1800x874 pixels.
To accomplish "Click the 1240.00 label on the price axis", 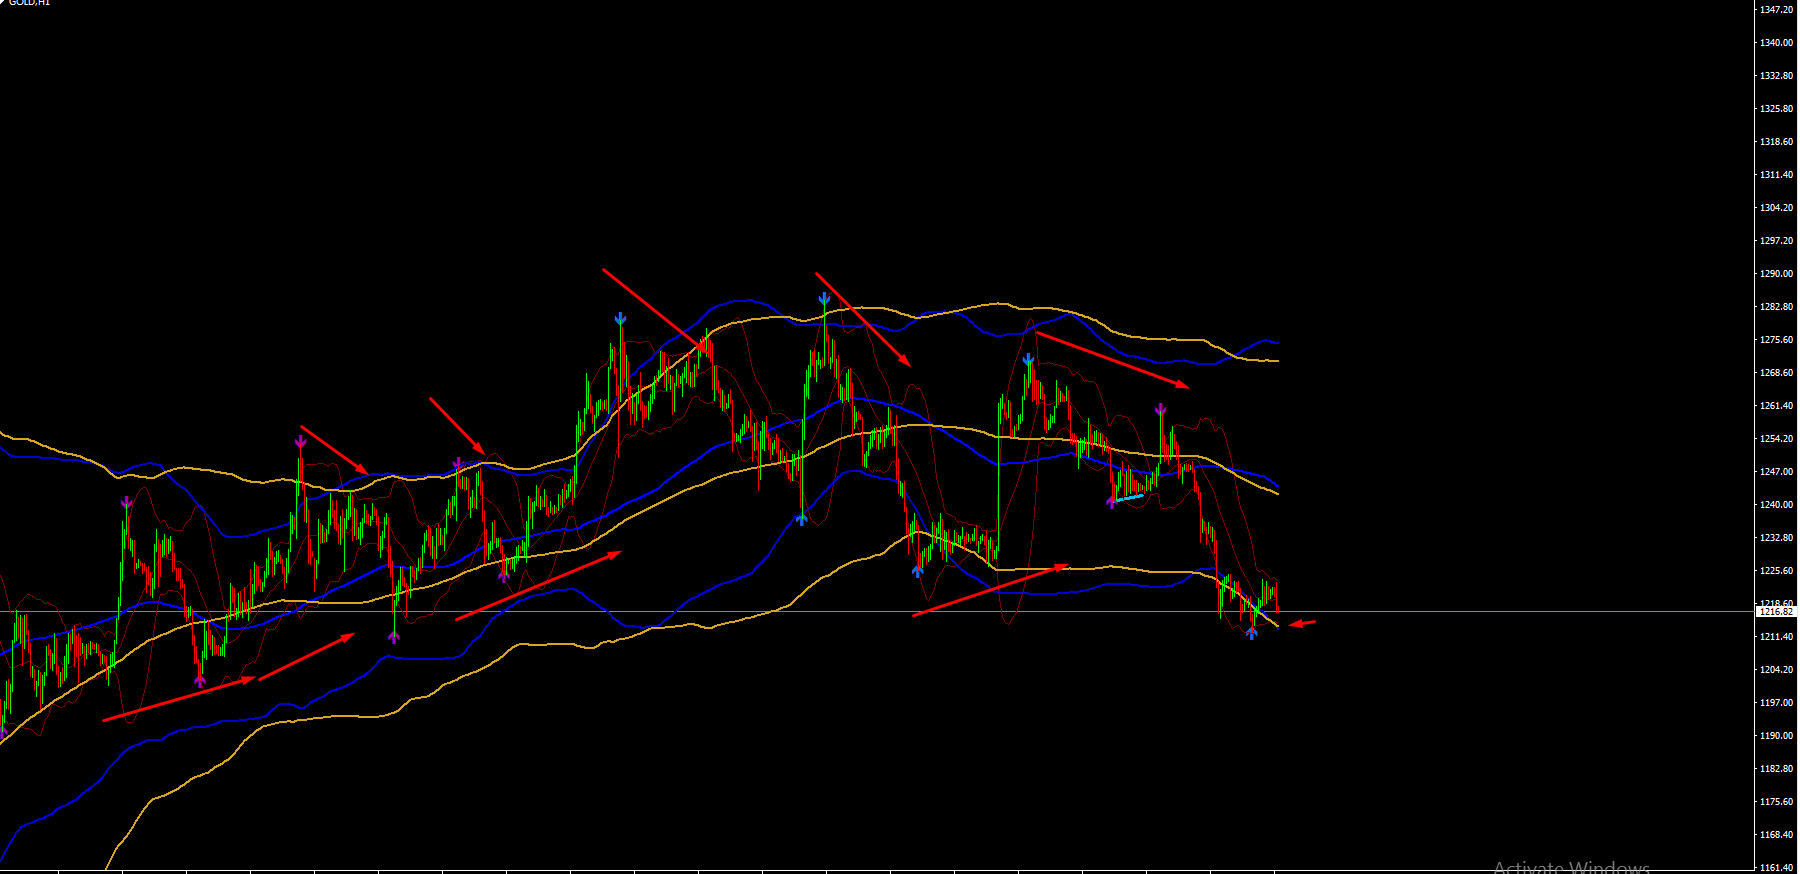I will [x=1776, y=505].
